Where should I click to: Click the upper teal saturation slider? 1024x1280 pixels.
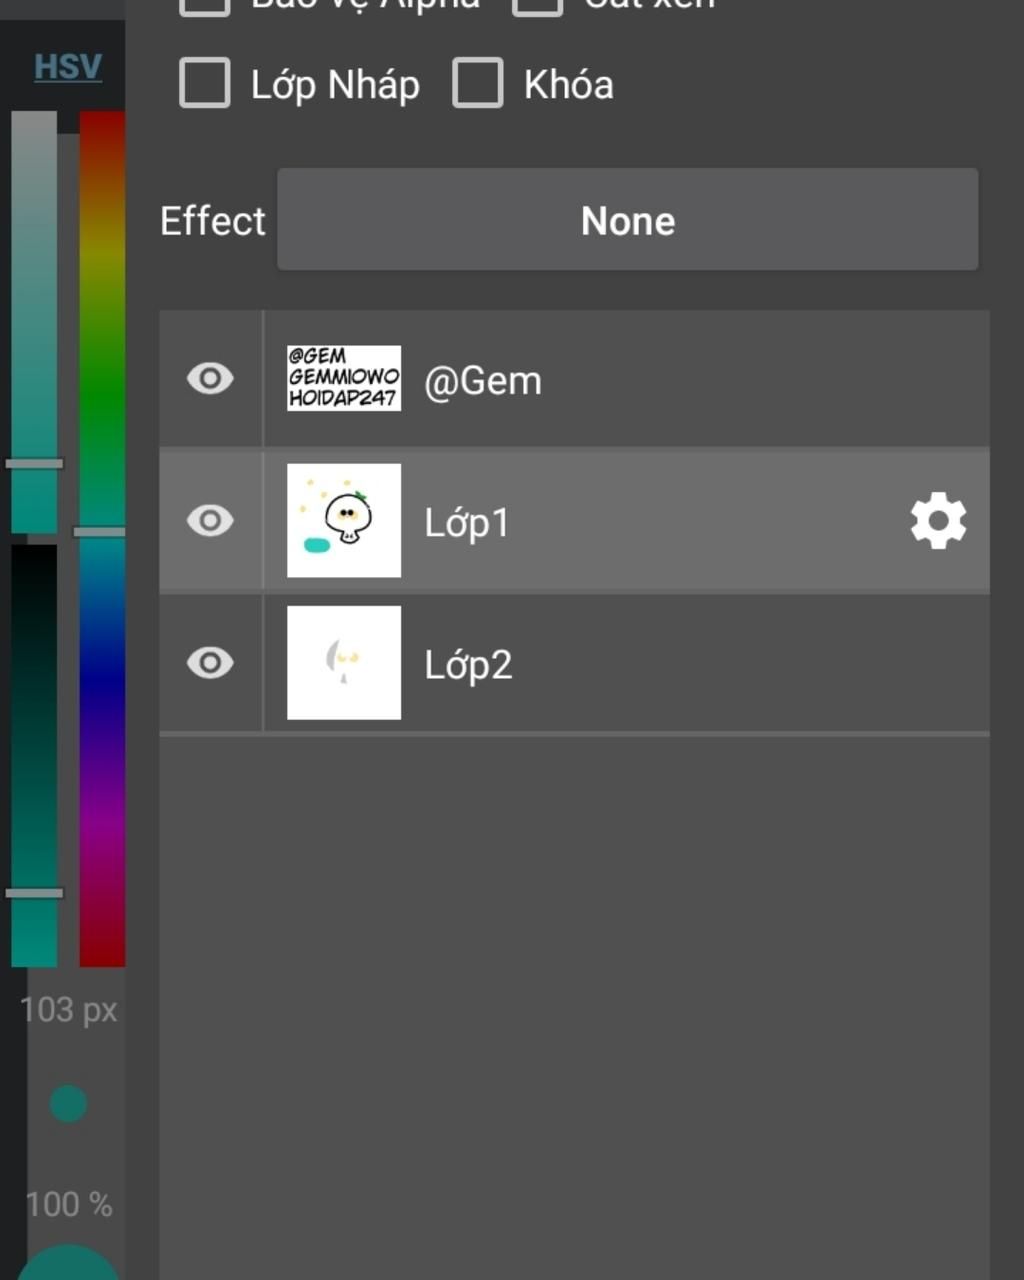pos(34,320)
